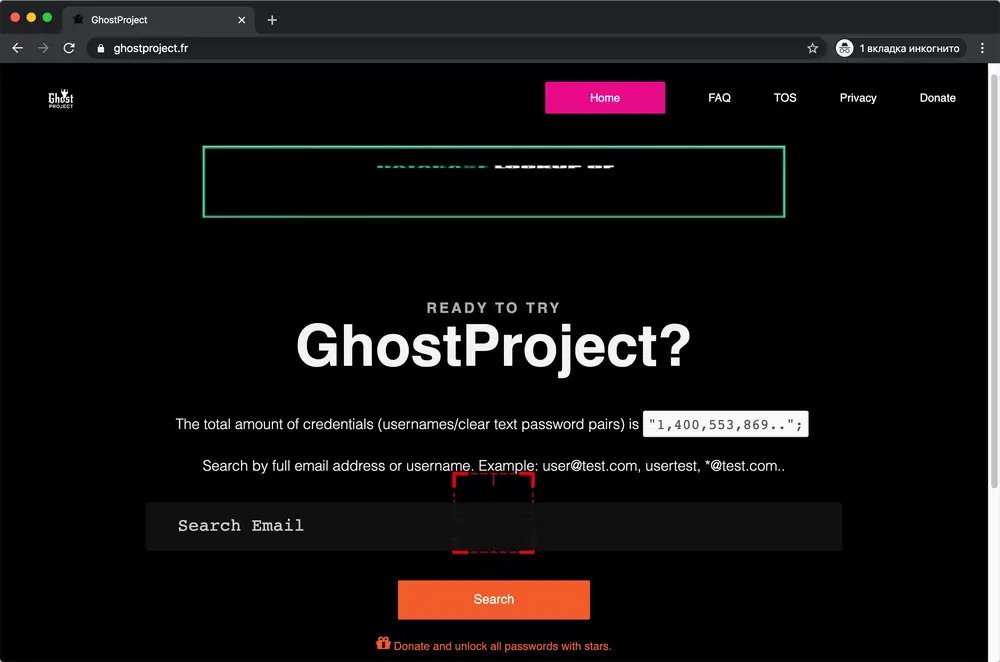The height and width of the screenshot is (662, 1000).
Task: Click the credentials total counter text
Action: pos(725,424)
